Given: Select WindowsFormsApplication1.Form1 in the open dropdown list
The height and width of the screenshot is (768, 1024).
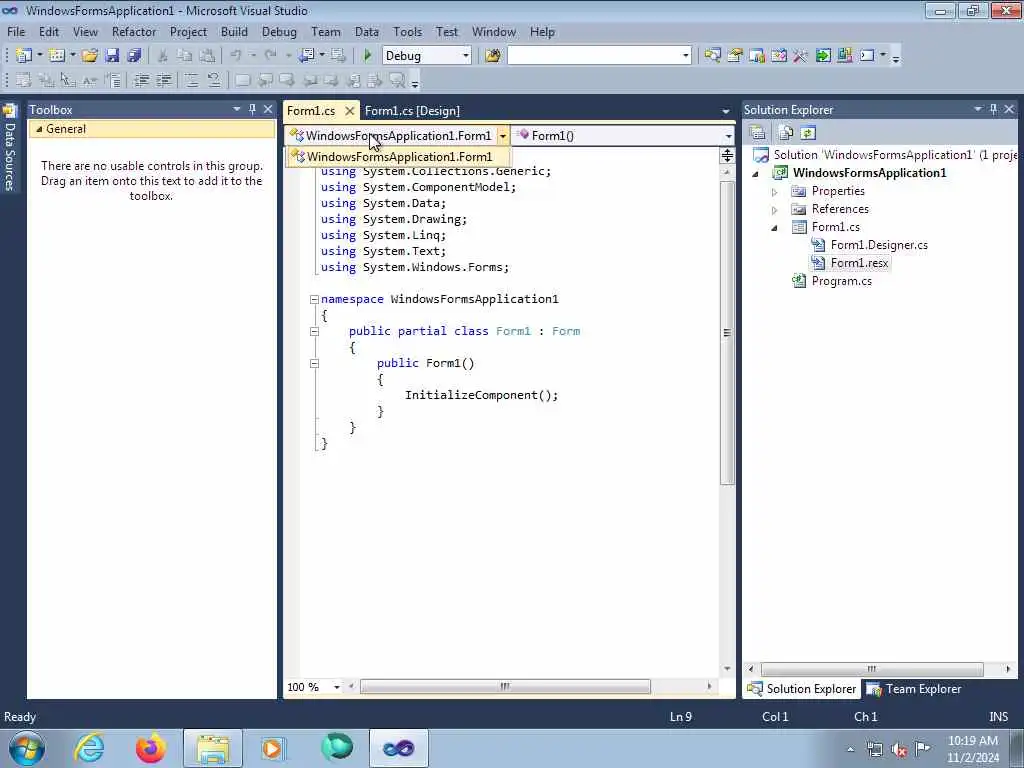Looking at the screenshot, I should pos(398,157).
